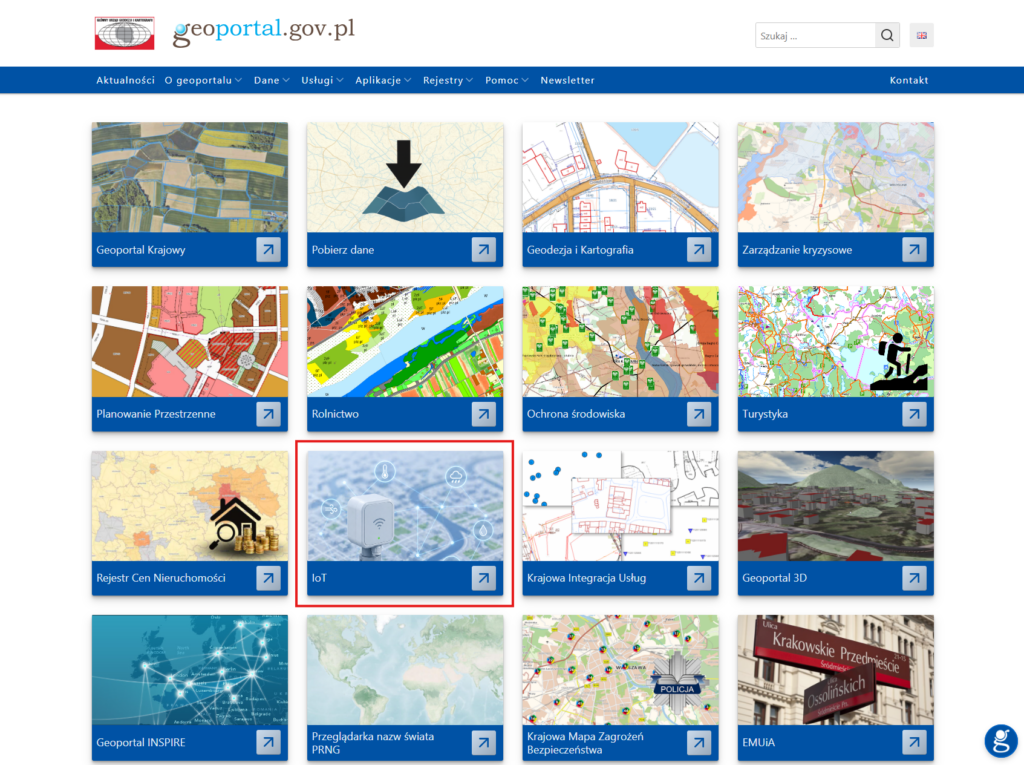Expand the Aplikacje dropdown menu
Screen dimensions: 1024x765
tap(382, 80)
